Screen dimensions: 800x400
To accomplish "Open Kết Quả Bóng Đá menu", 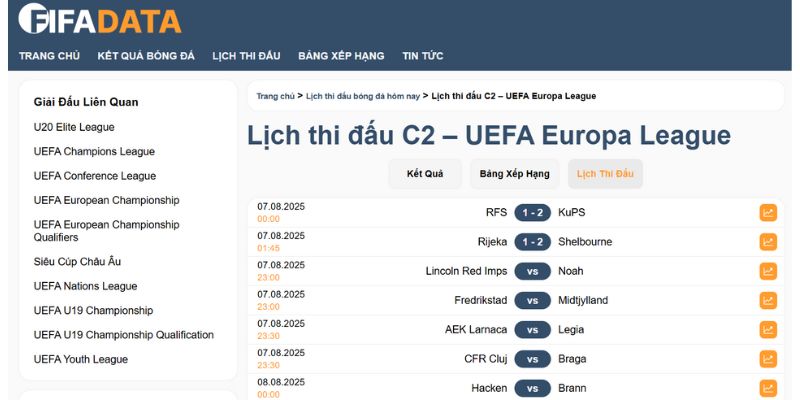I will tap(146, 56).
